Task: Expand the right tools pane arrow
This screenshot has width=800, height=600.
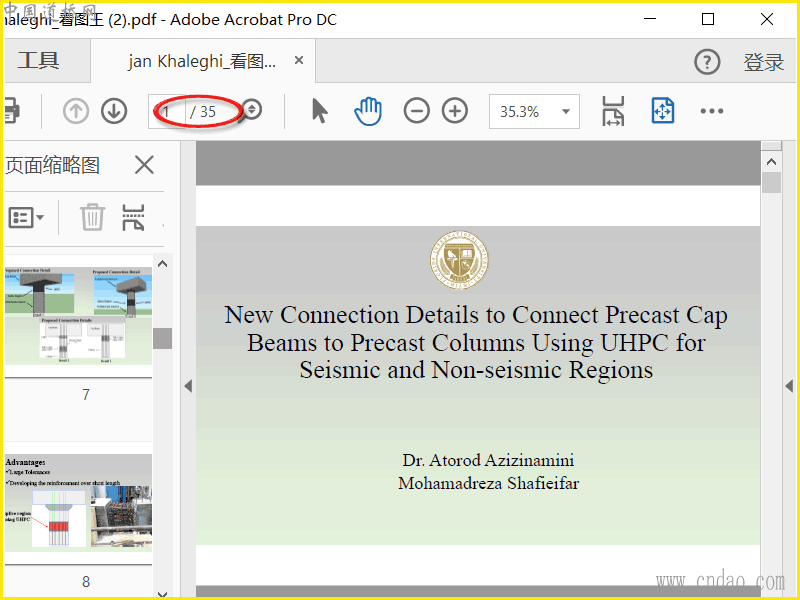Action: pyautogui.click(x=789, y=386)
